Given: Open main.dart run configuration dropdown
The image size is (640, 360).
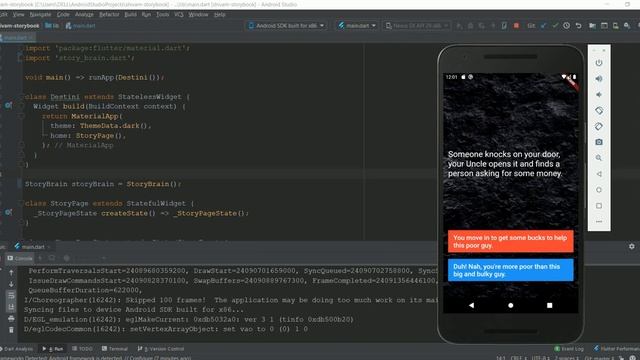Looking at the screenshot, I should point(357,25).
